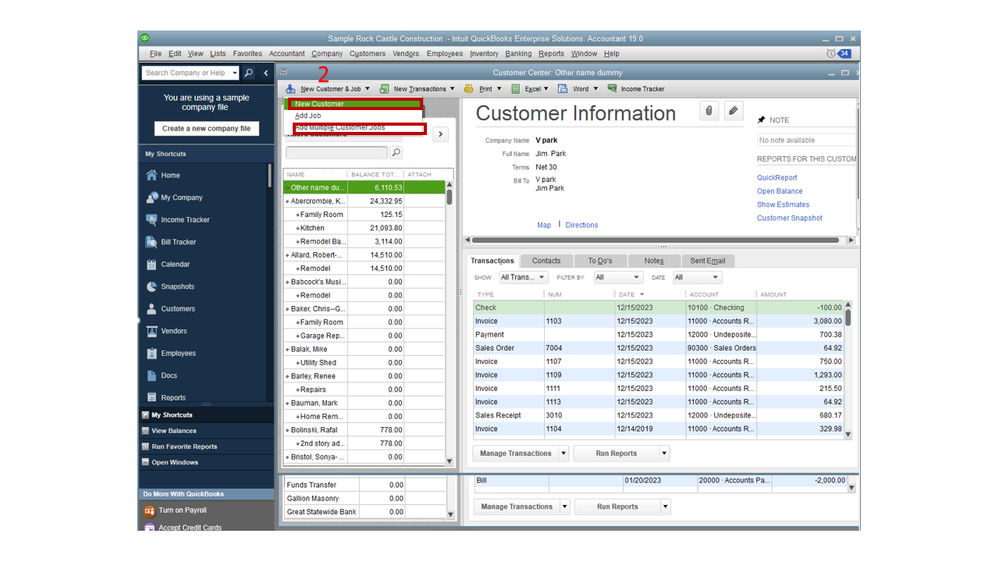Click the QuickReport link
This screenshot has width=999, height=562.
(777, 178)
